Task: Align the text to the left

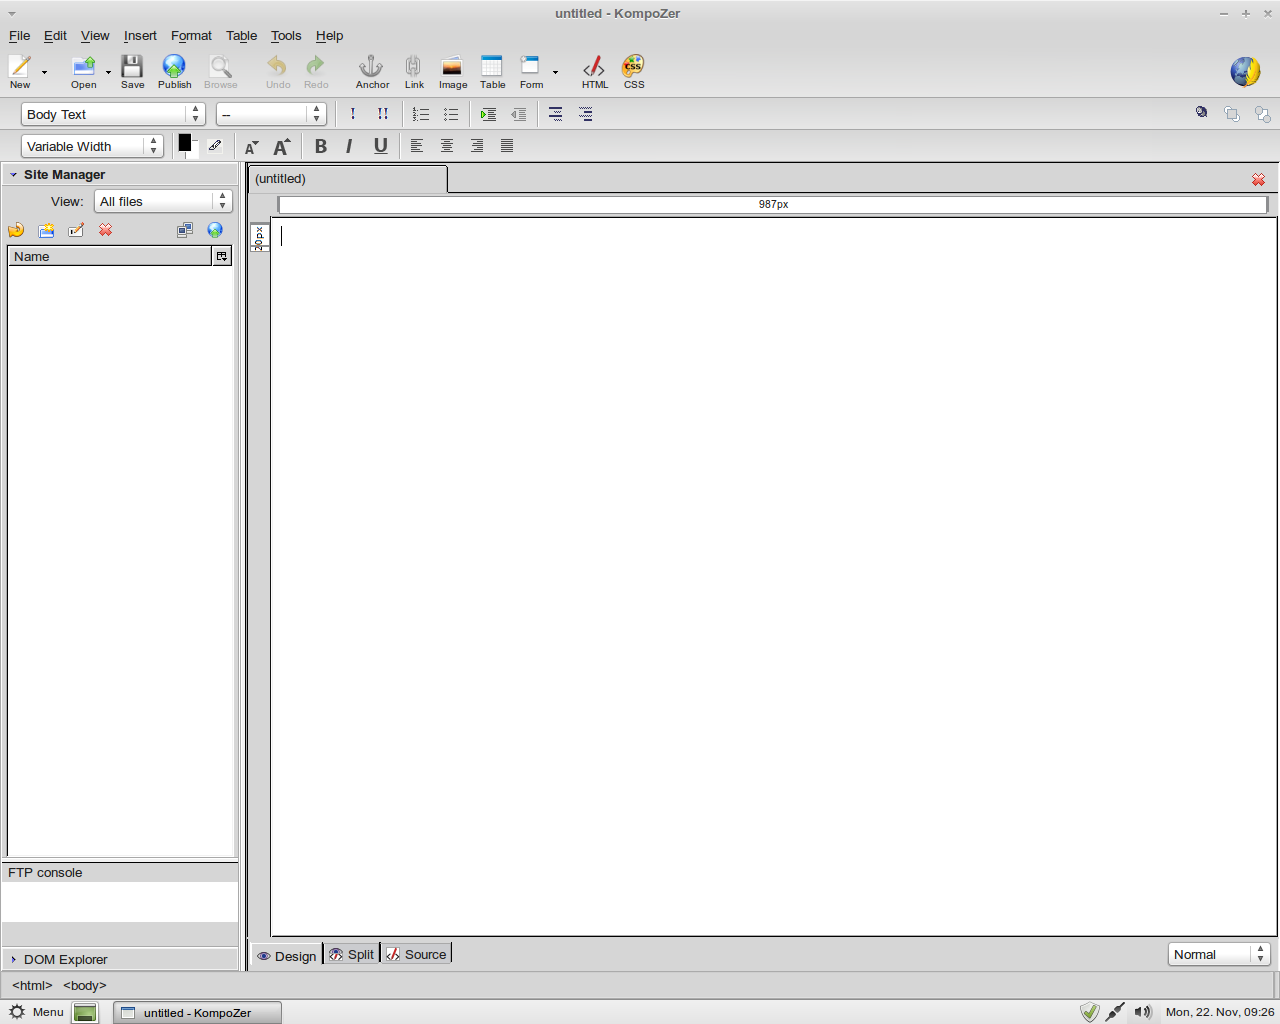Action: tap(417, 146)
